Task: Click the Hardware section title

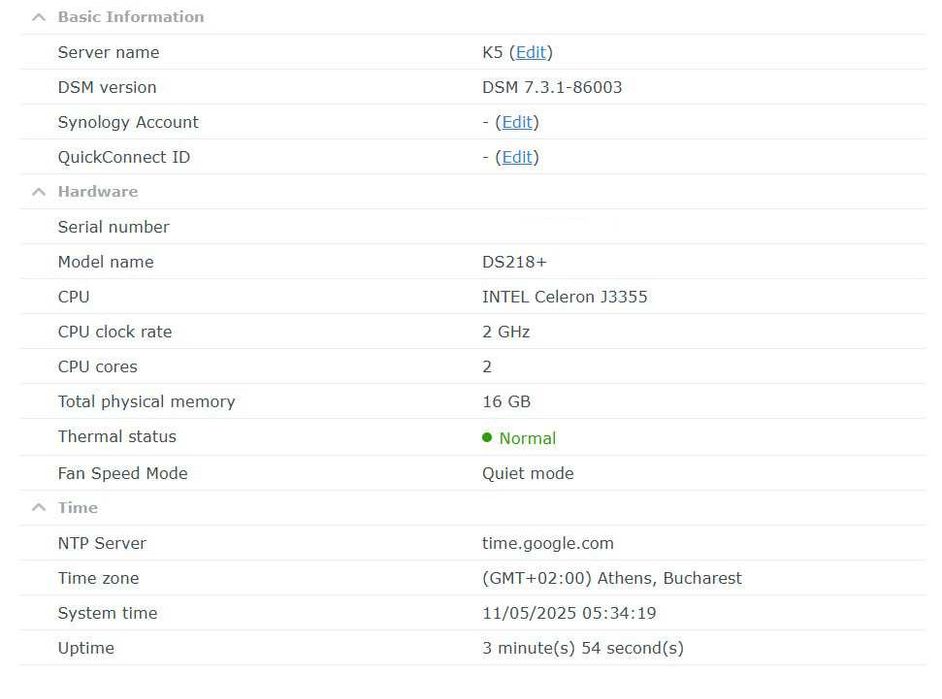Action: 97,192
